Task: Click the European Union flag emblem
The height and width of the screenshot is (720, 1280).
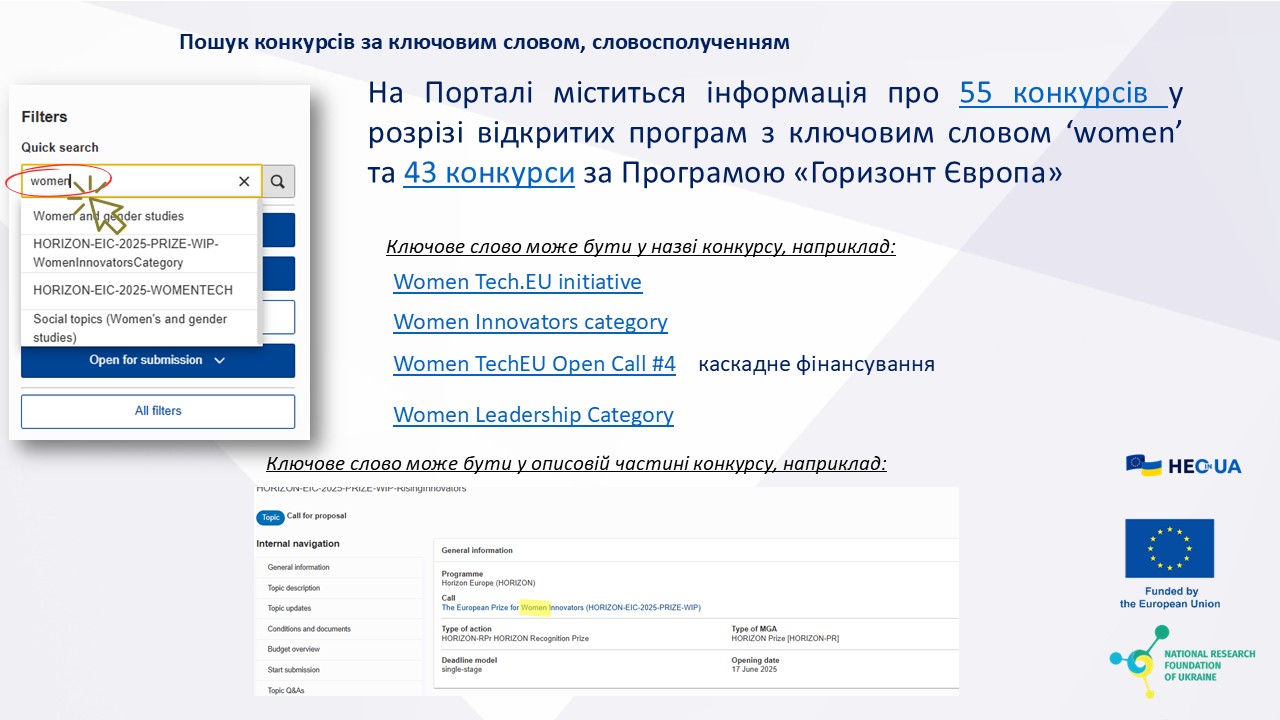Action: tap(1169, 548)
